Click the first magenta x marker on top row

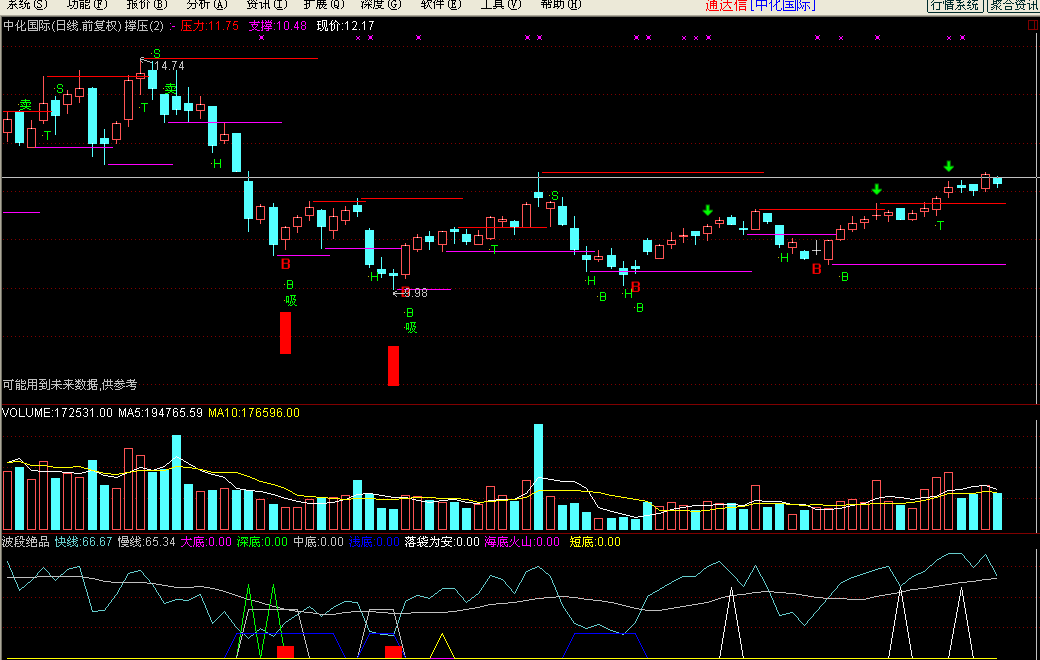tap(261, 38)
